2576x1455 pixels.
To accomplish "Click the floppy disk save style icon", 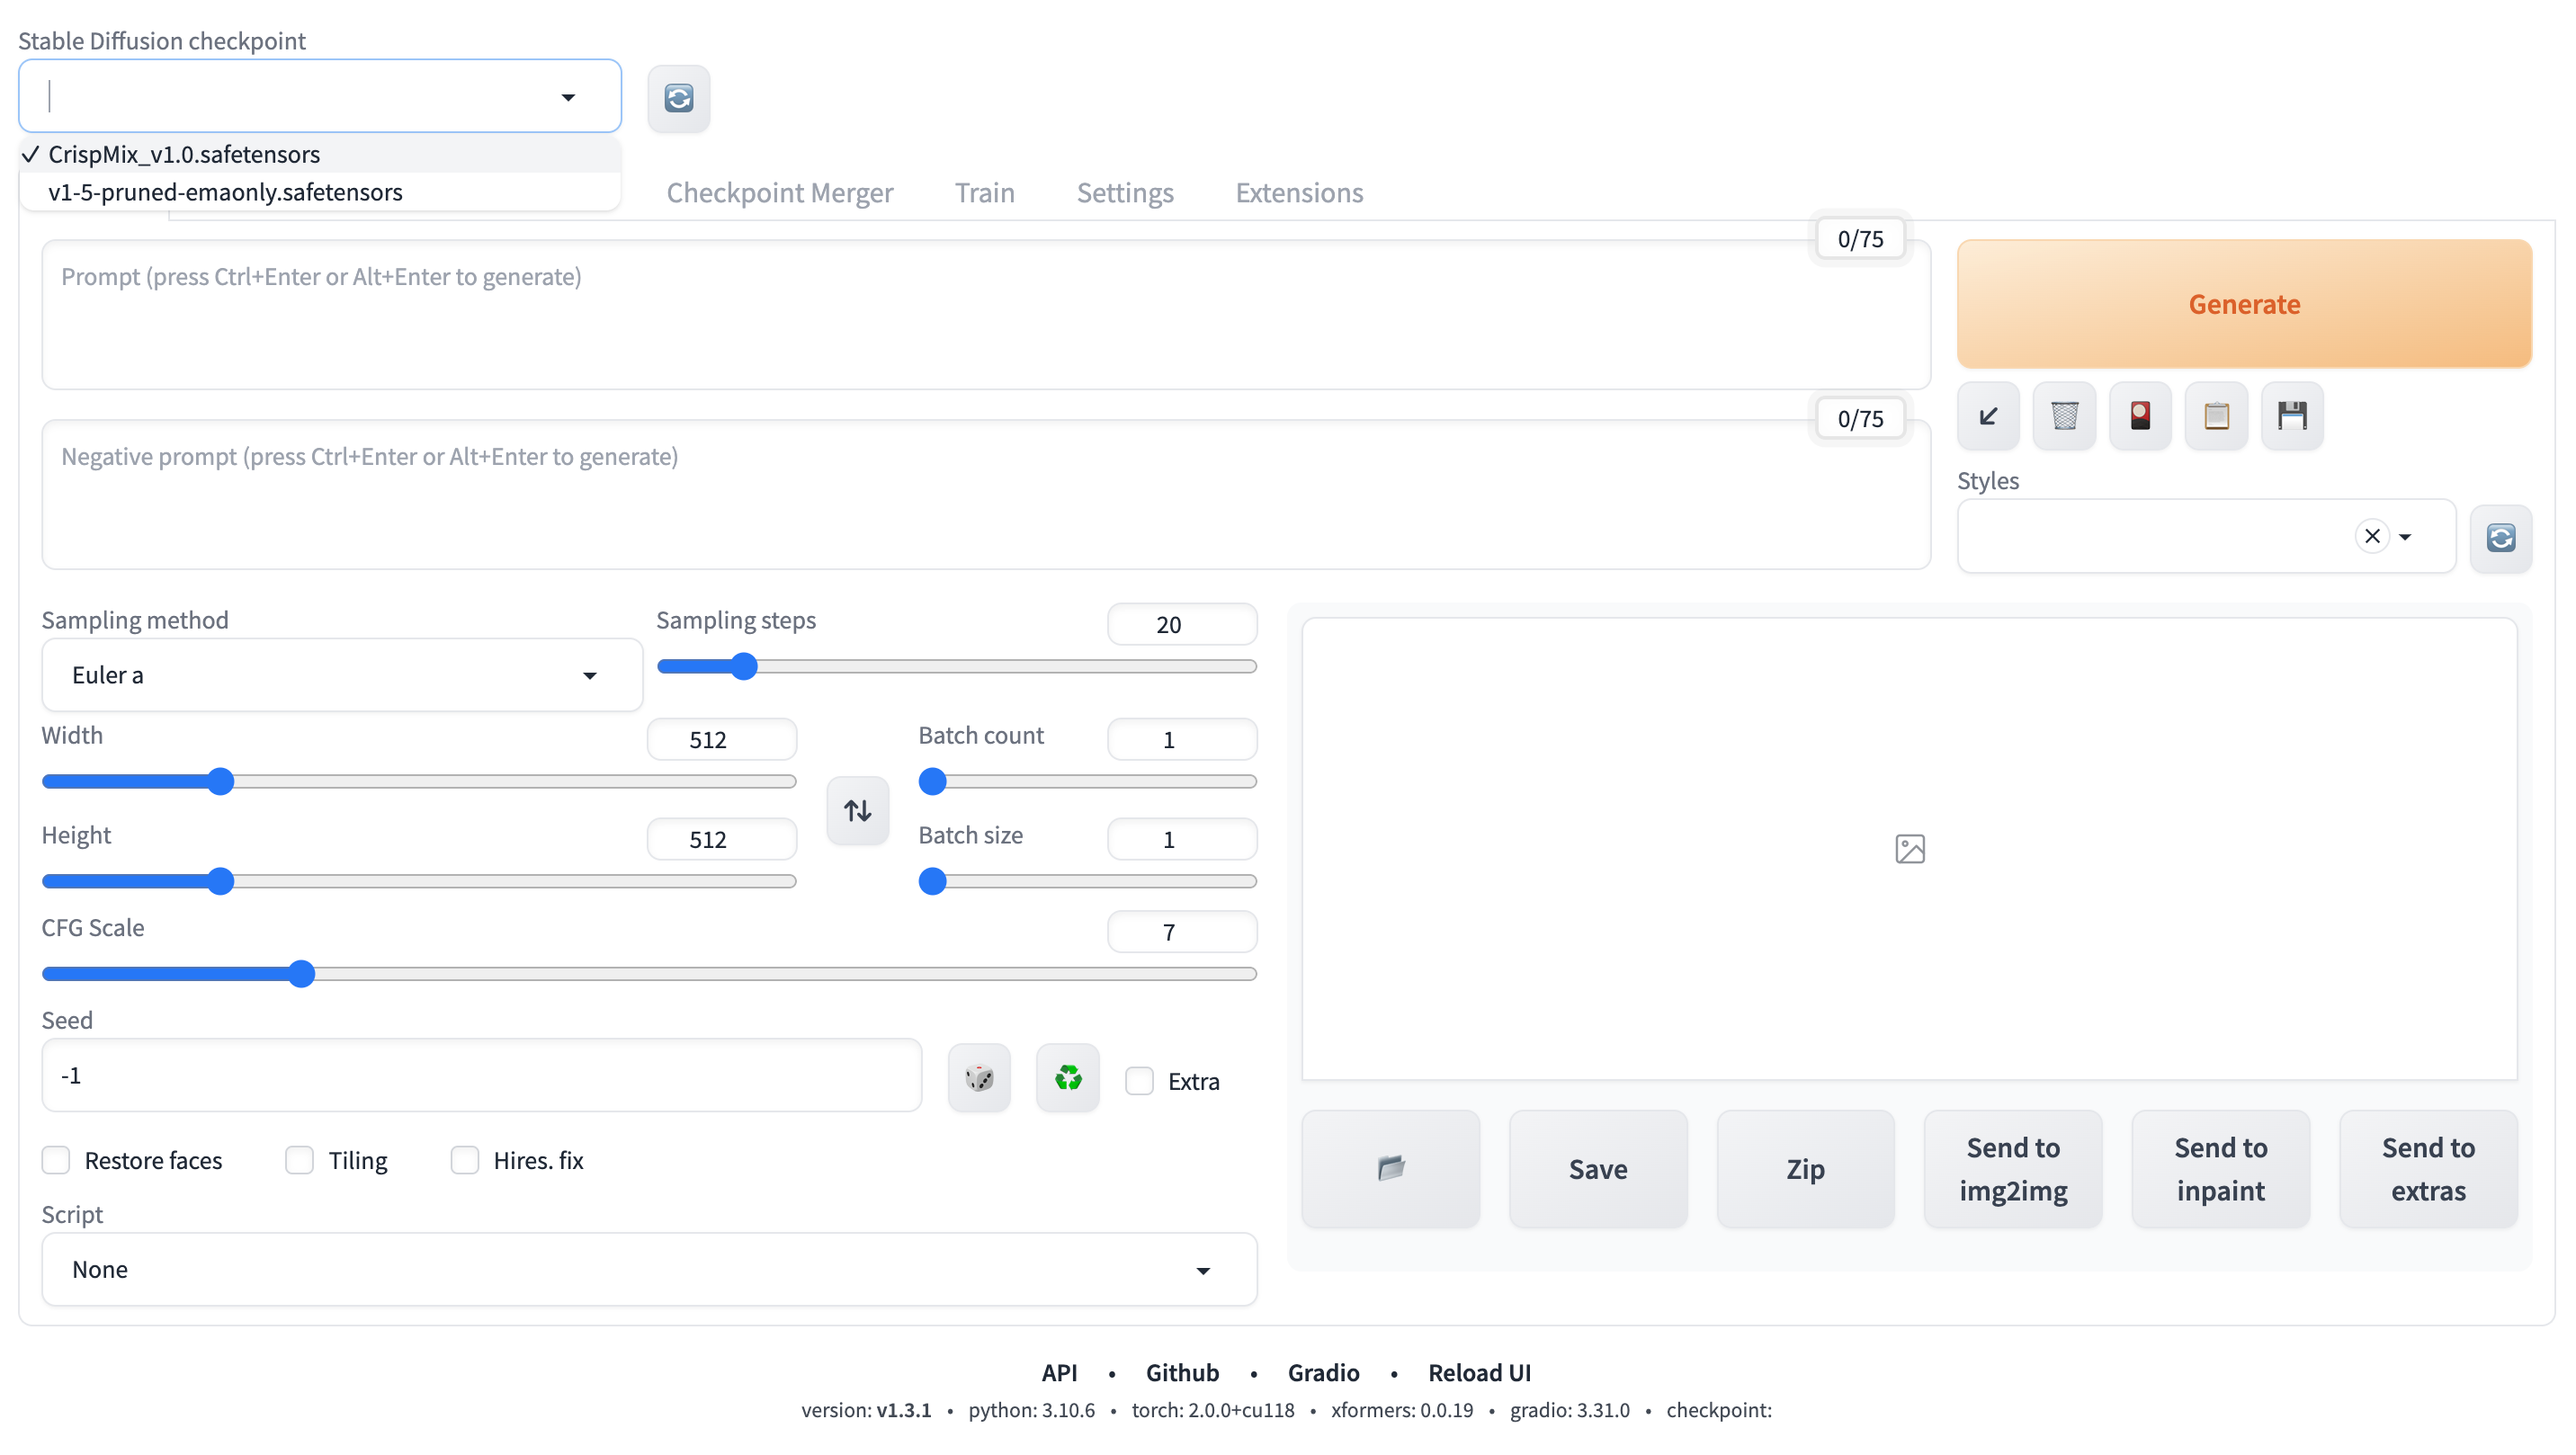I will point(2292,416).
